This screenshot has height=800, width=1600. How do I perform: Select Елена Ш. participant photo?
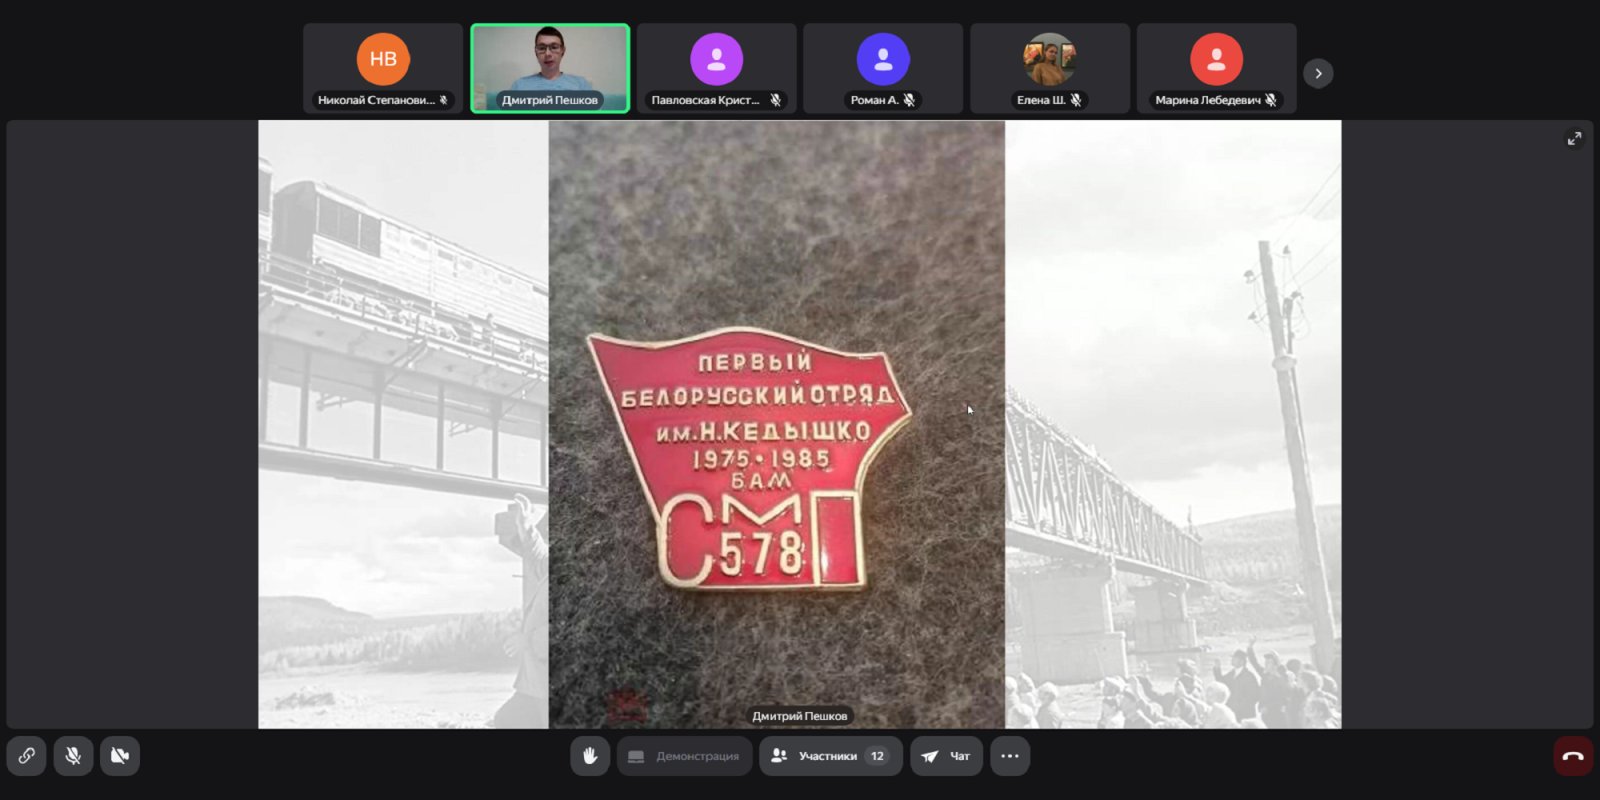(1049, 59)
